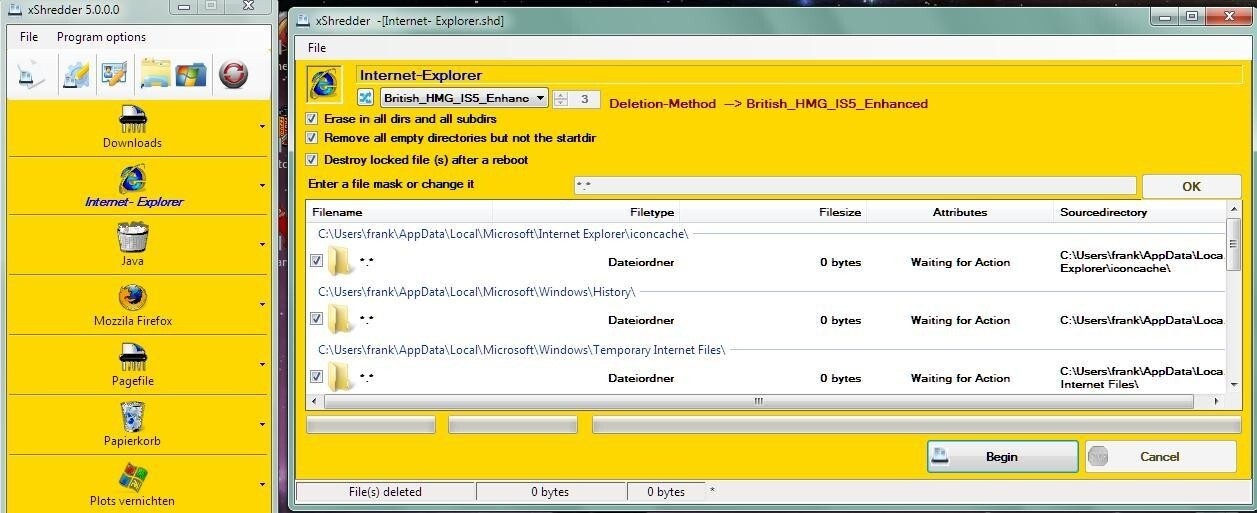Click the shuffle icon beside the deletion method
The width and height of the screenshot is (1257, 513).
(x=365, y=98)
